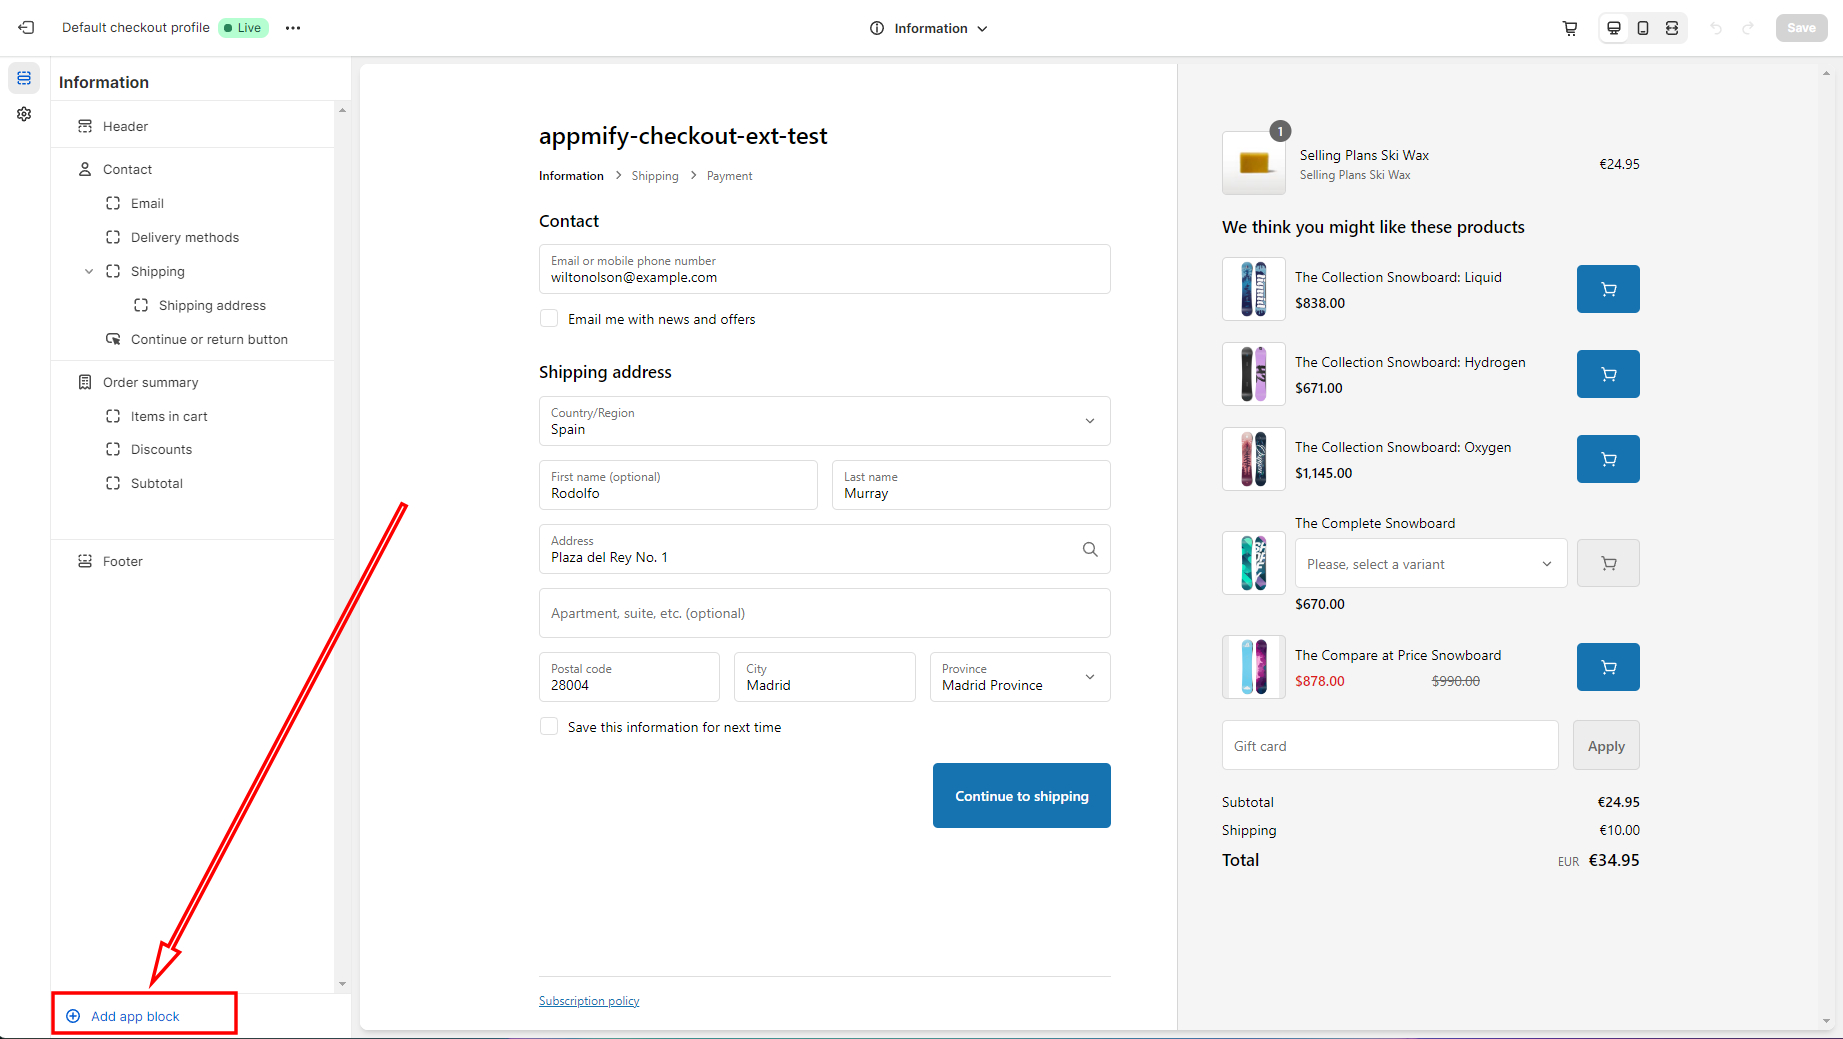Click the address search magnifier icon

1090,549
